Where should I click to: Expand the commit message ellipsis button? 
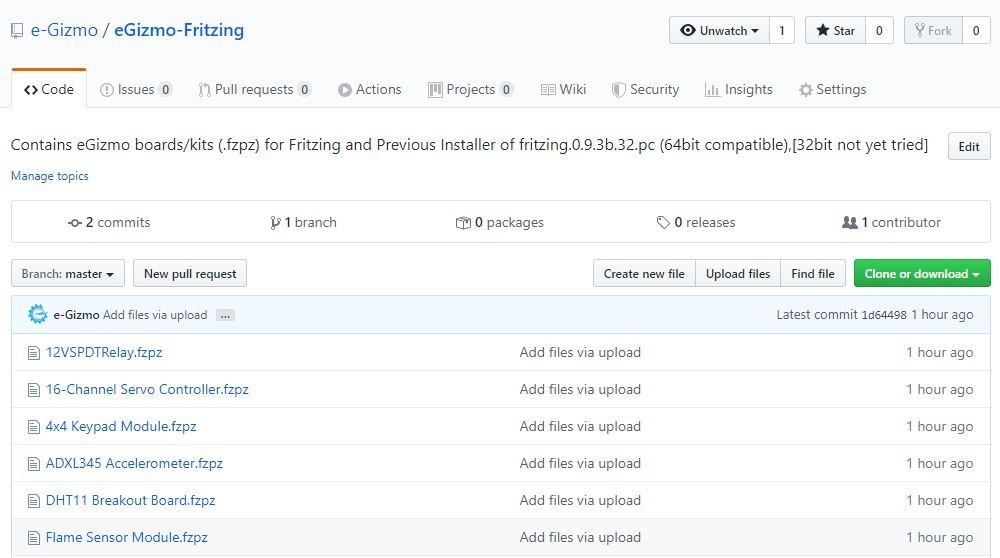pyautogui.click(x=225, y=315)
